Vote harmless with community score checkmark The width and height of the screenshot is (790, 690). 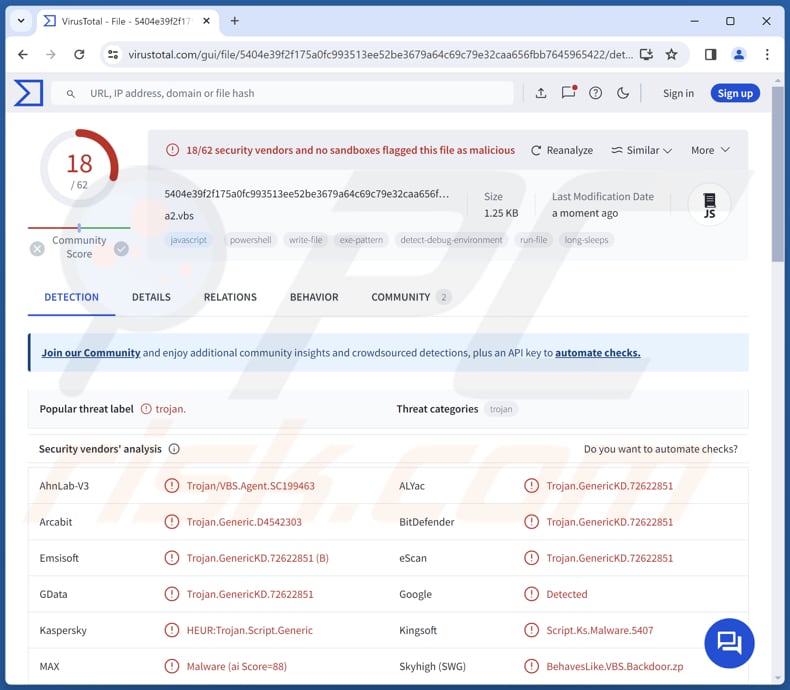(x=121, y=248)
